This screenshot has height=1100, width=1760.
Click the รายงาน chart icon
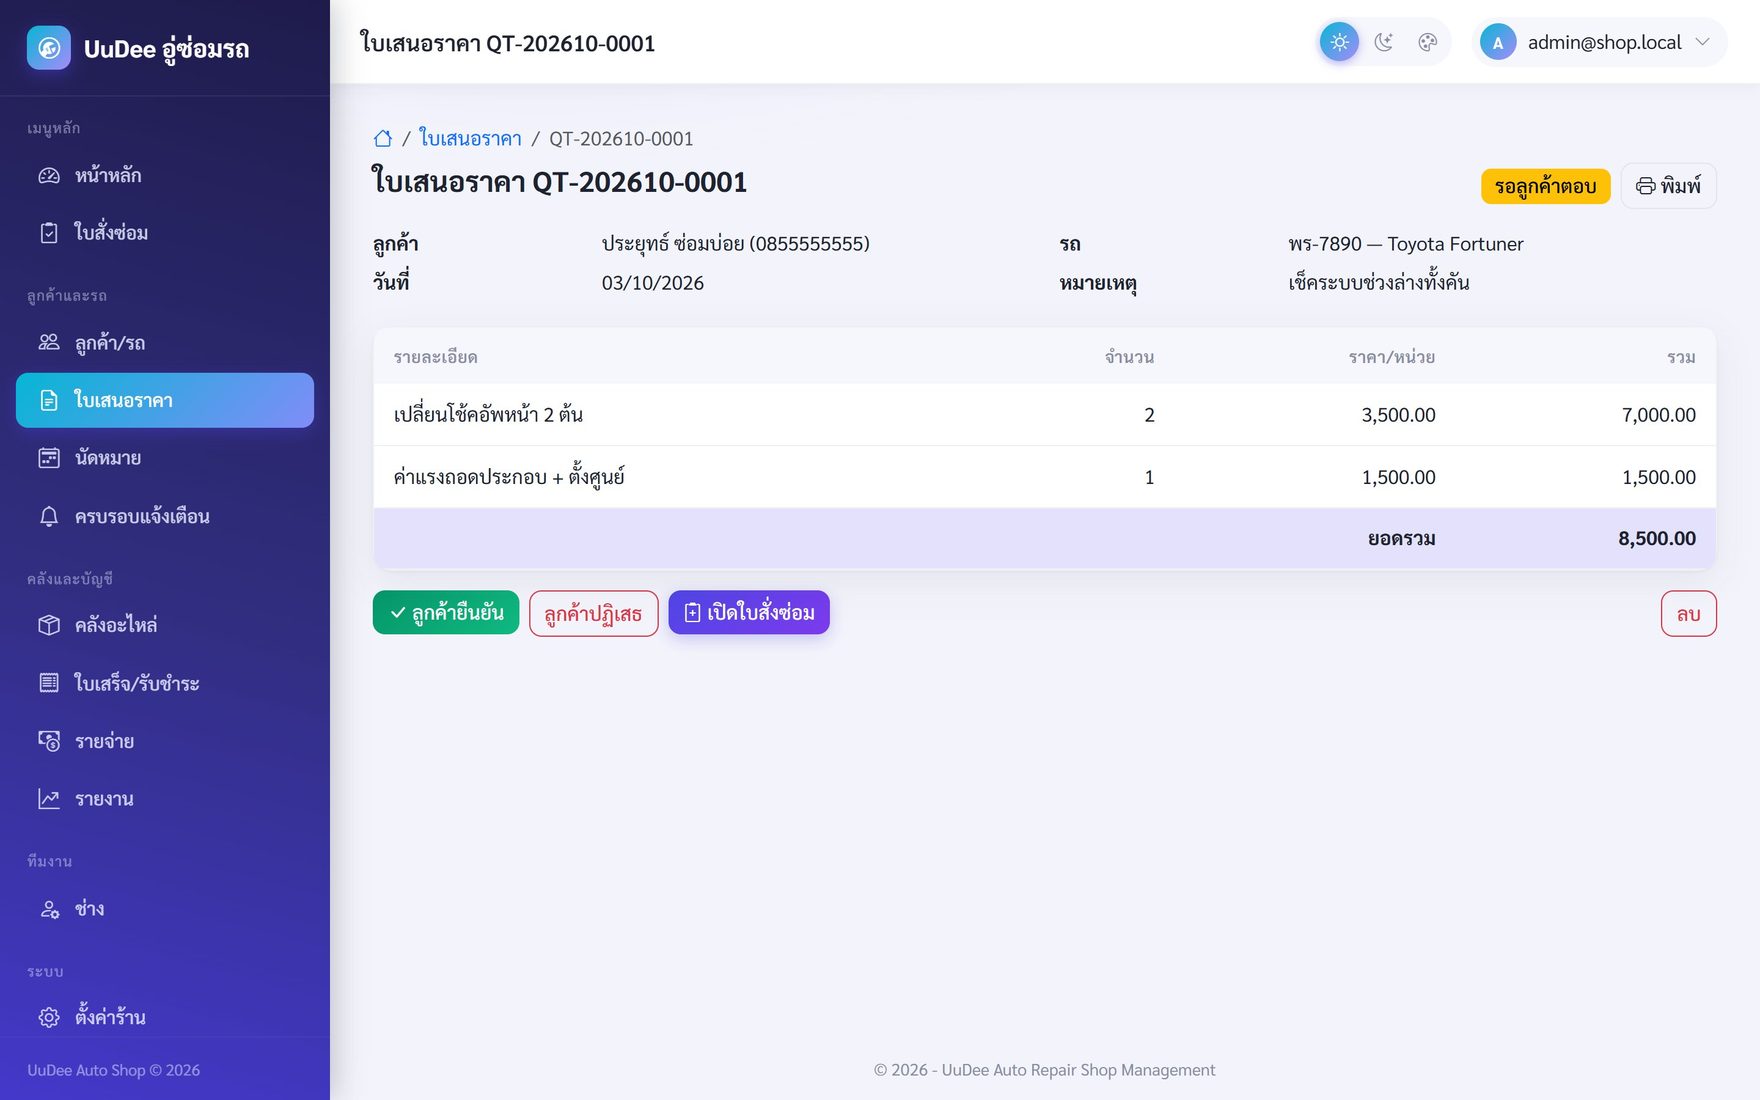(x=49, y=799)
